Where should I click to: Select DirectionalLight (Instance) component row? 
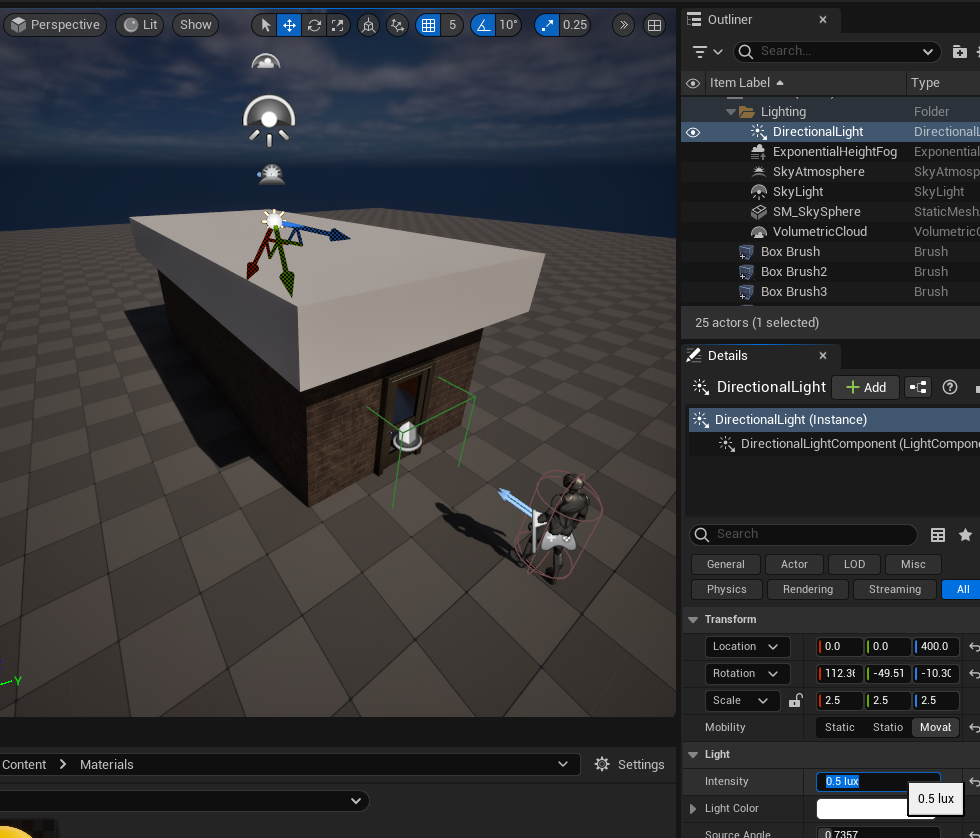click(x=834, y=420)
